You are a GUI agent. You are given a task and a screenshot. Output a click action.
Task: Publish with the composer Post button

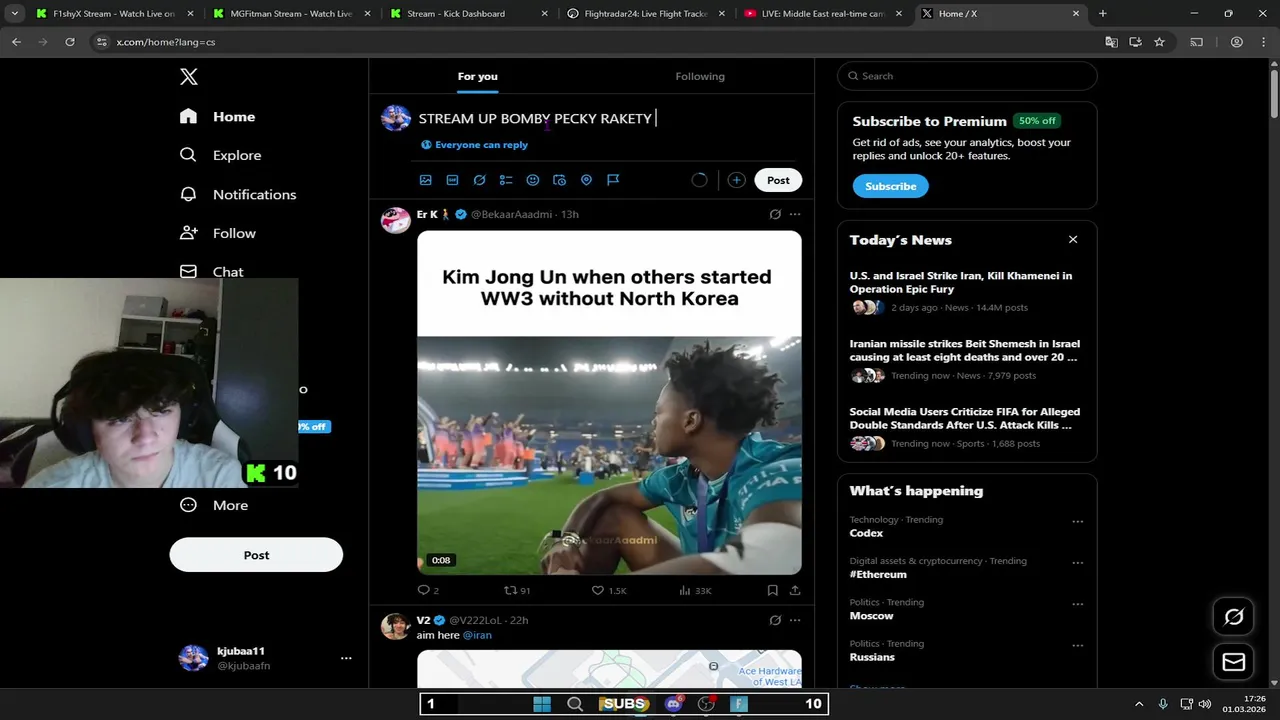(778, 180)
